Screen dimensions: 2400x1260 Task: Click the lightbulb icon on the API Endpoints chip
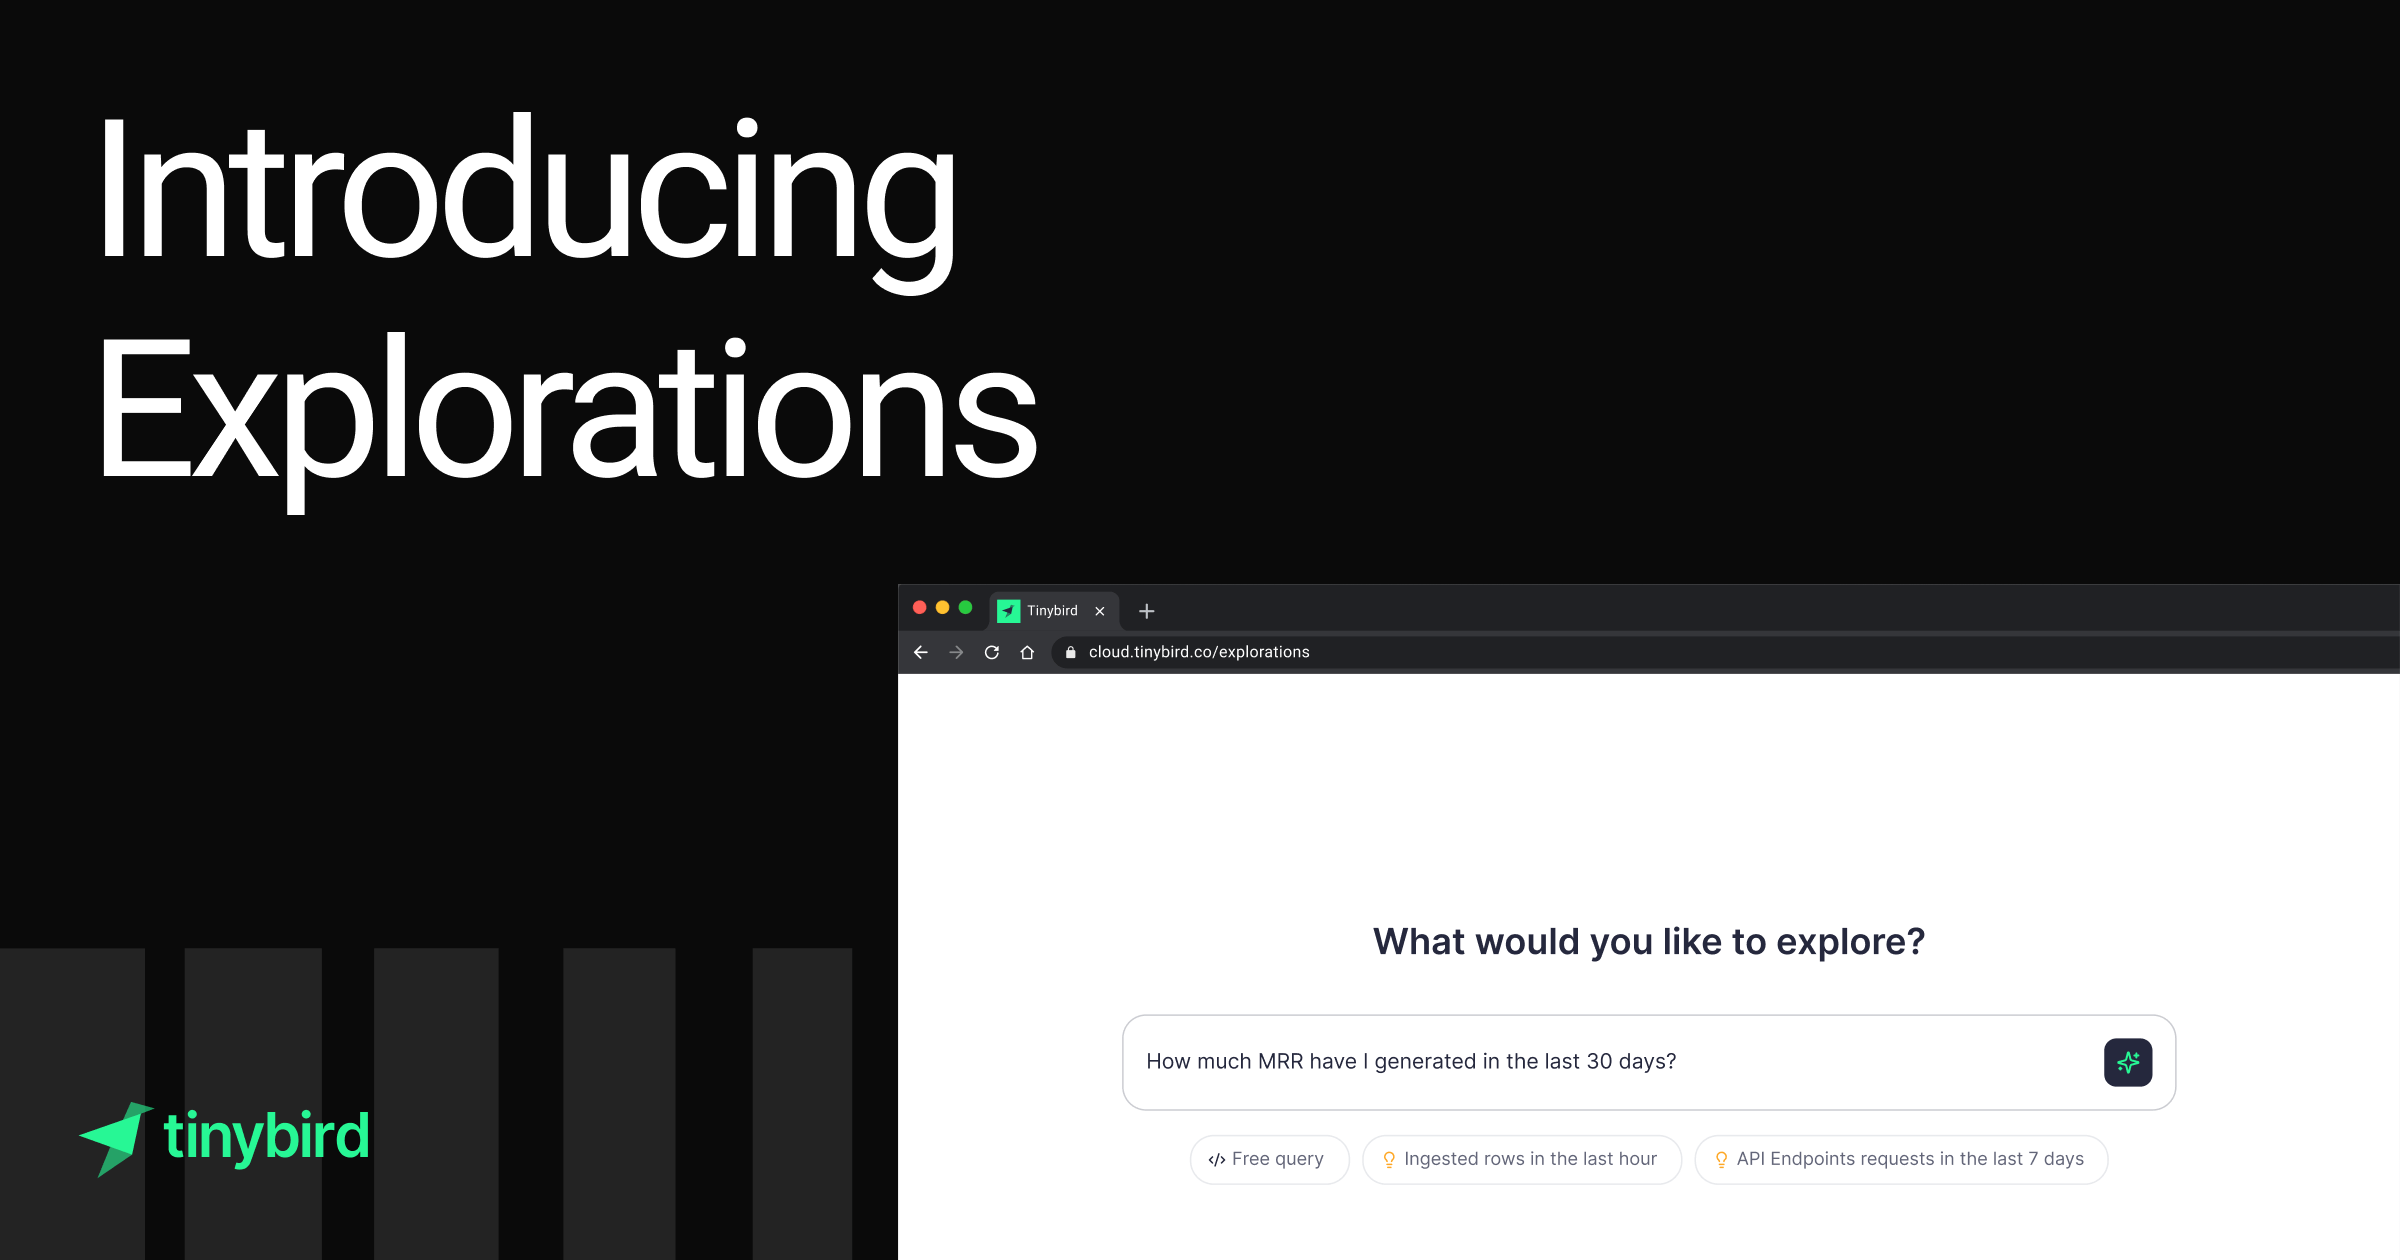click(1721, 1159)
